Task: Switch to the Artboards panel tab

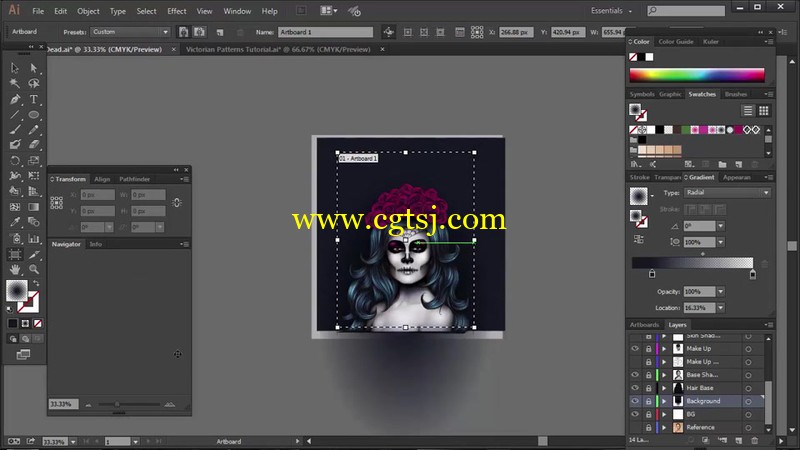Action: click(644, 325)
